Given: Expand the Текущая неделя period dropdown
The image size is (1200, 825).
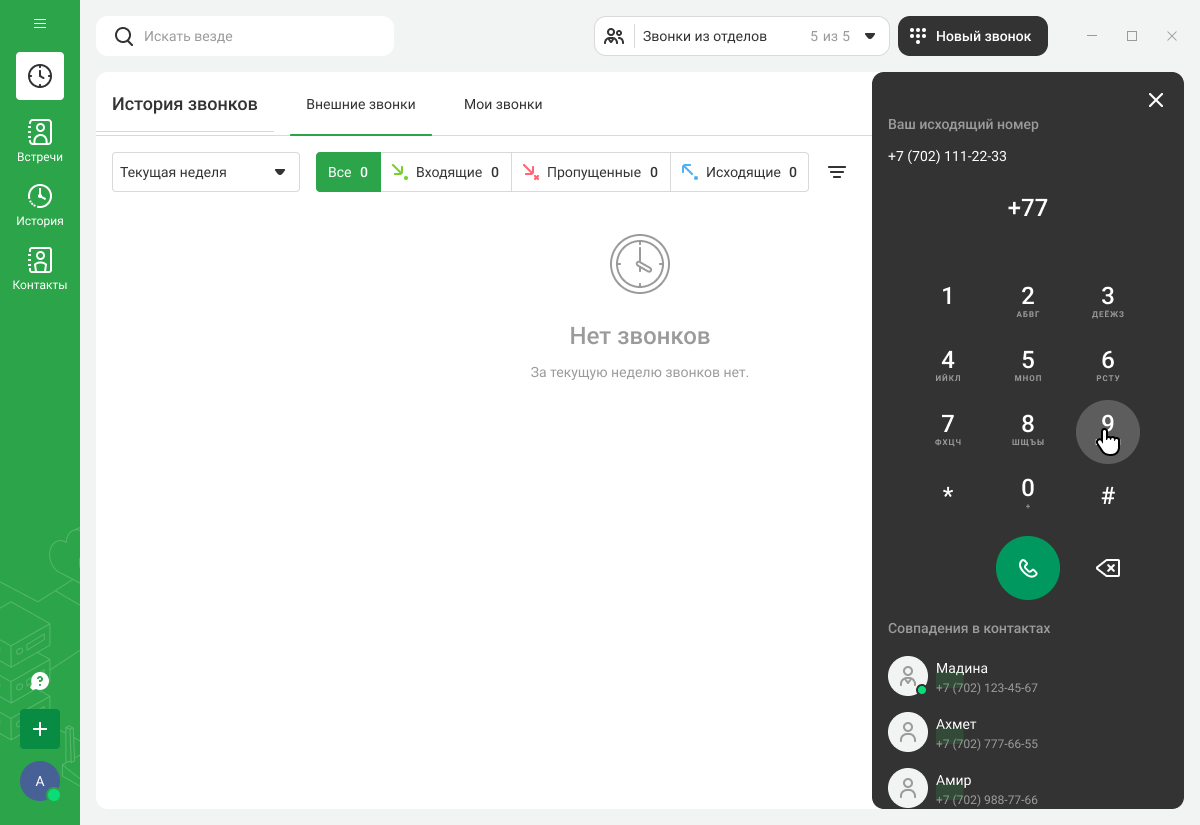Looking at the screenshot, I should point(206,172).
